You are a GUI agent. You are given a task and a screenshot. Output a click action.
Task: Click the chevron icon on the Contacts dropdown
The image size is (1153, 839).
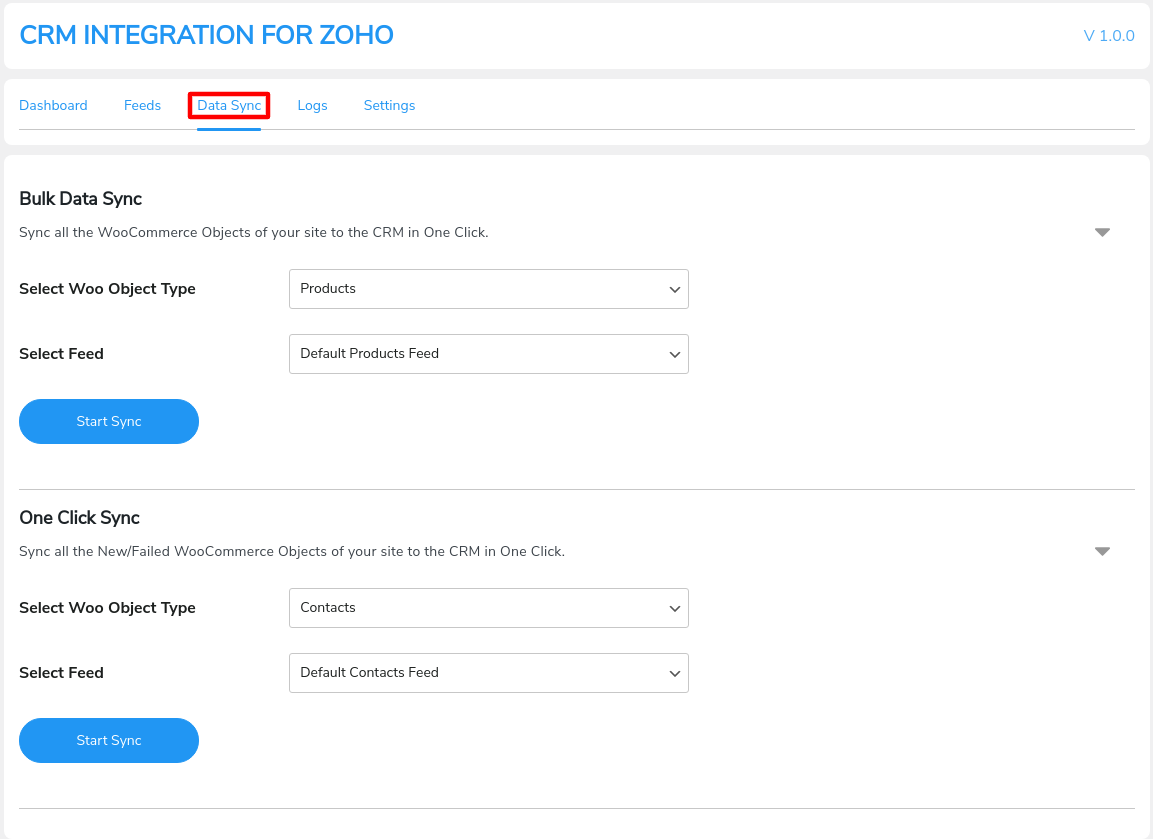point(674,607)
